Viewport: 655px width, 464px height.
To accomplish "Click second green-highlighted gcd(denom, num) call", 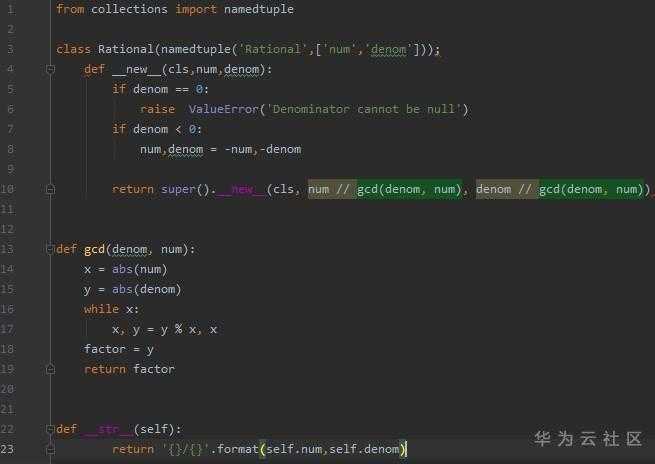I will click(591, 189).
